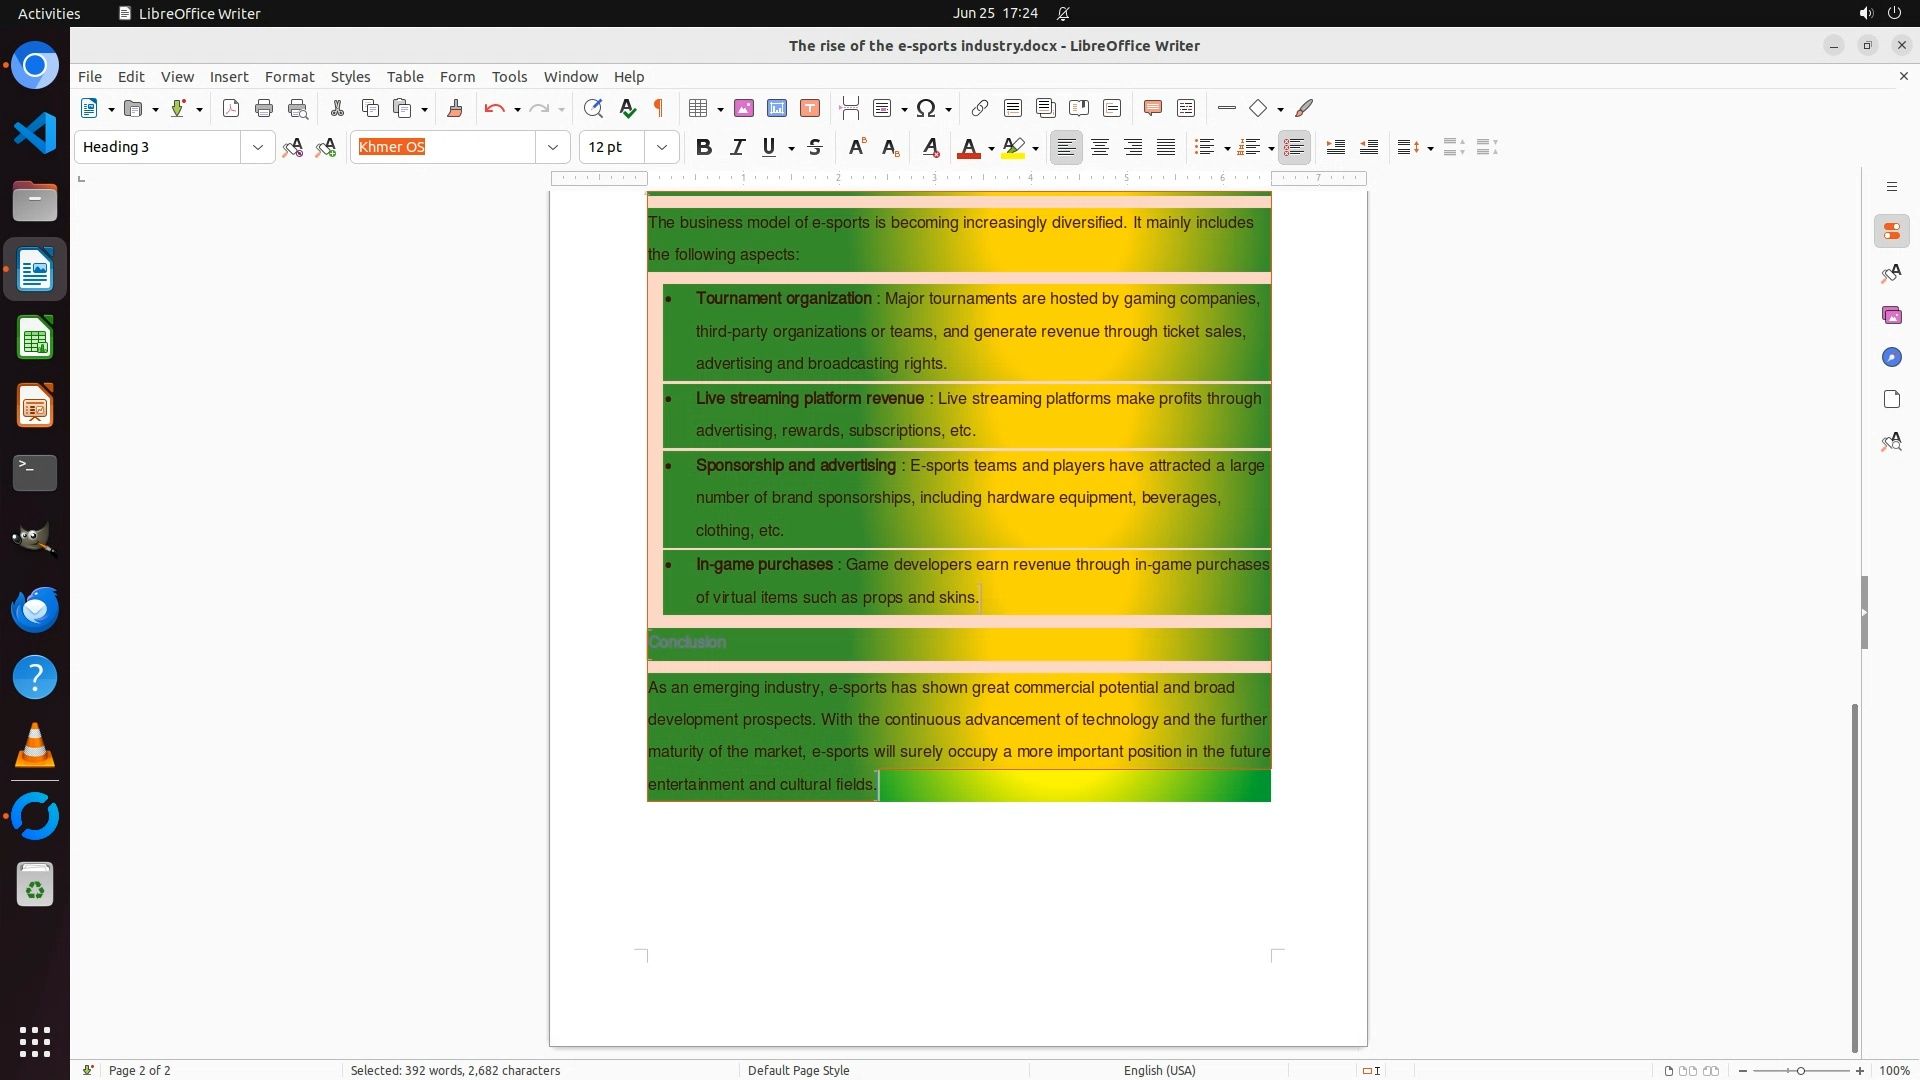This screenshot has width=1920, height=1080.
Task: Expand the Heading 3 paragraph style dropdown
Action: click(x=257, y=147)
